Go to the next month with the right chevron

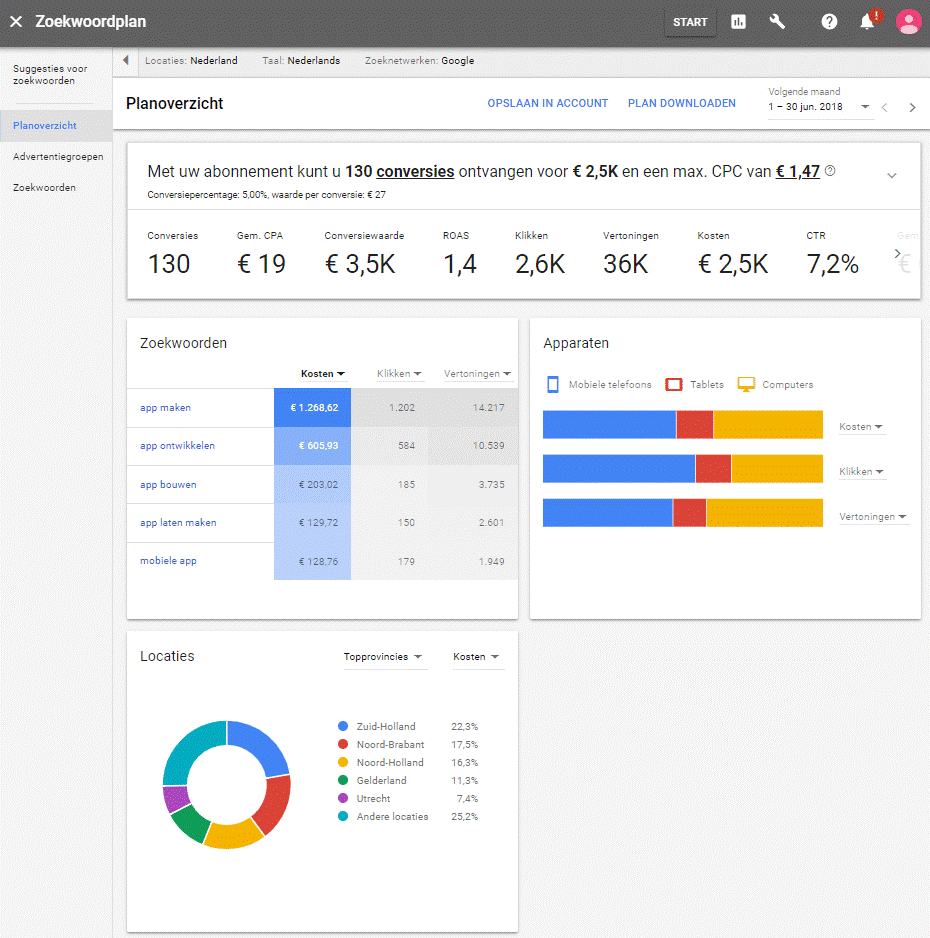pyautogui.click(x=912, y=107)
